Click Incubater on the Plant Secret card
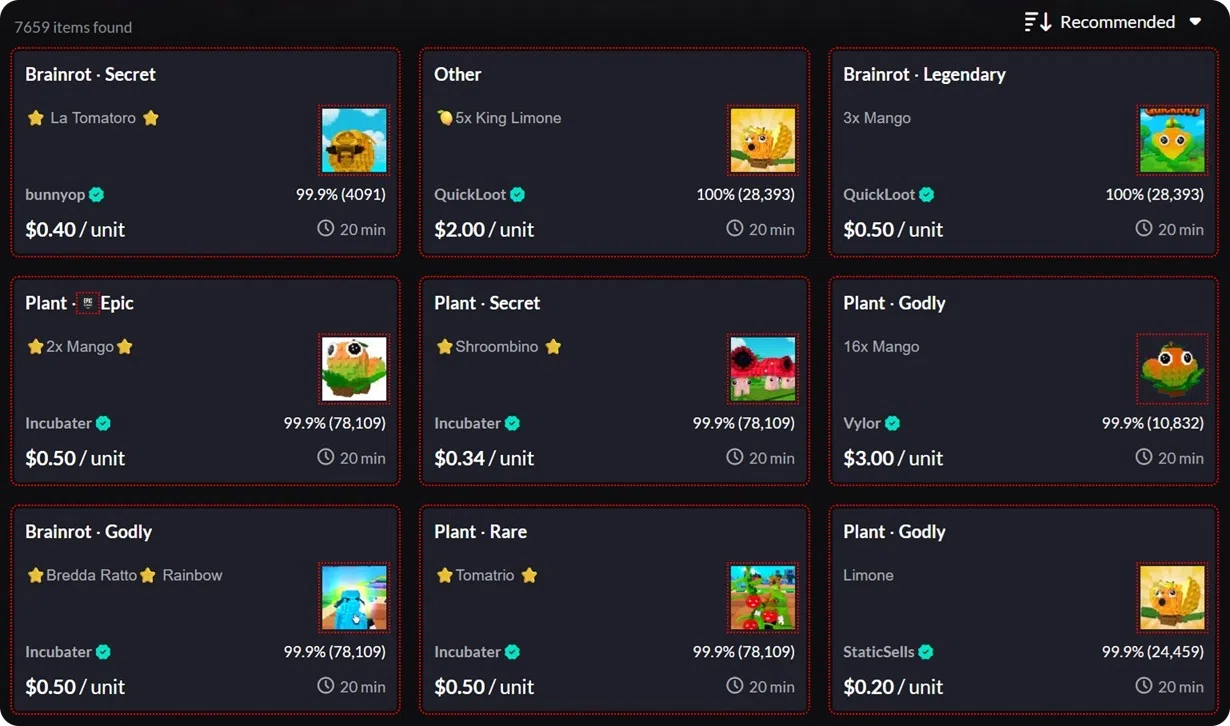1230x726 pixels. click(468, 423)
